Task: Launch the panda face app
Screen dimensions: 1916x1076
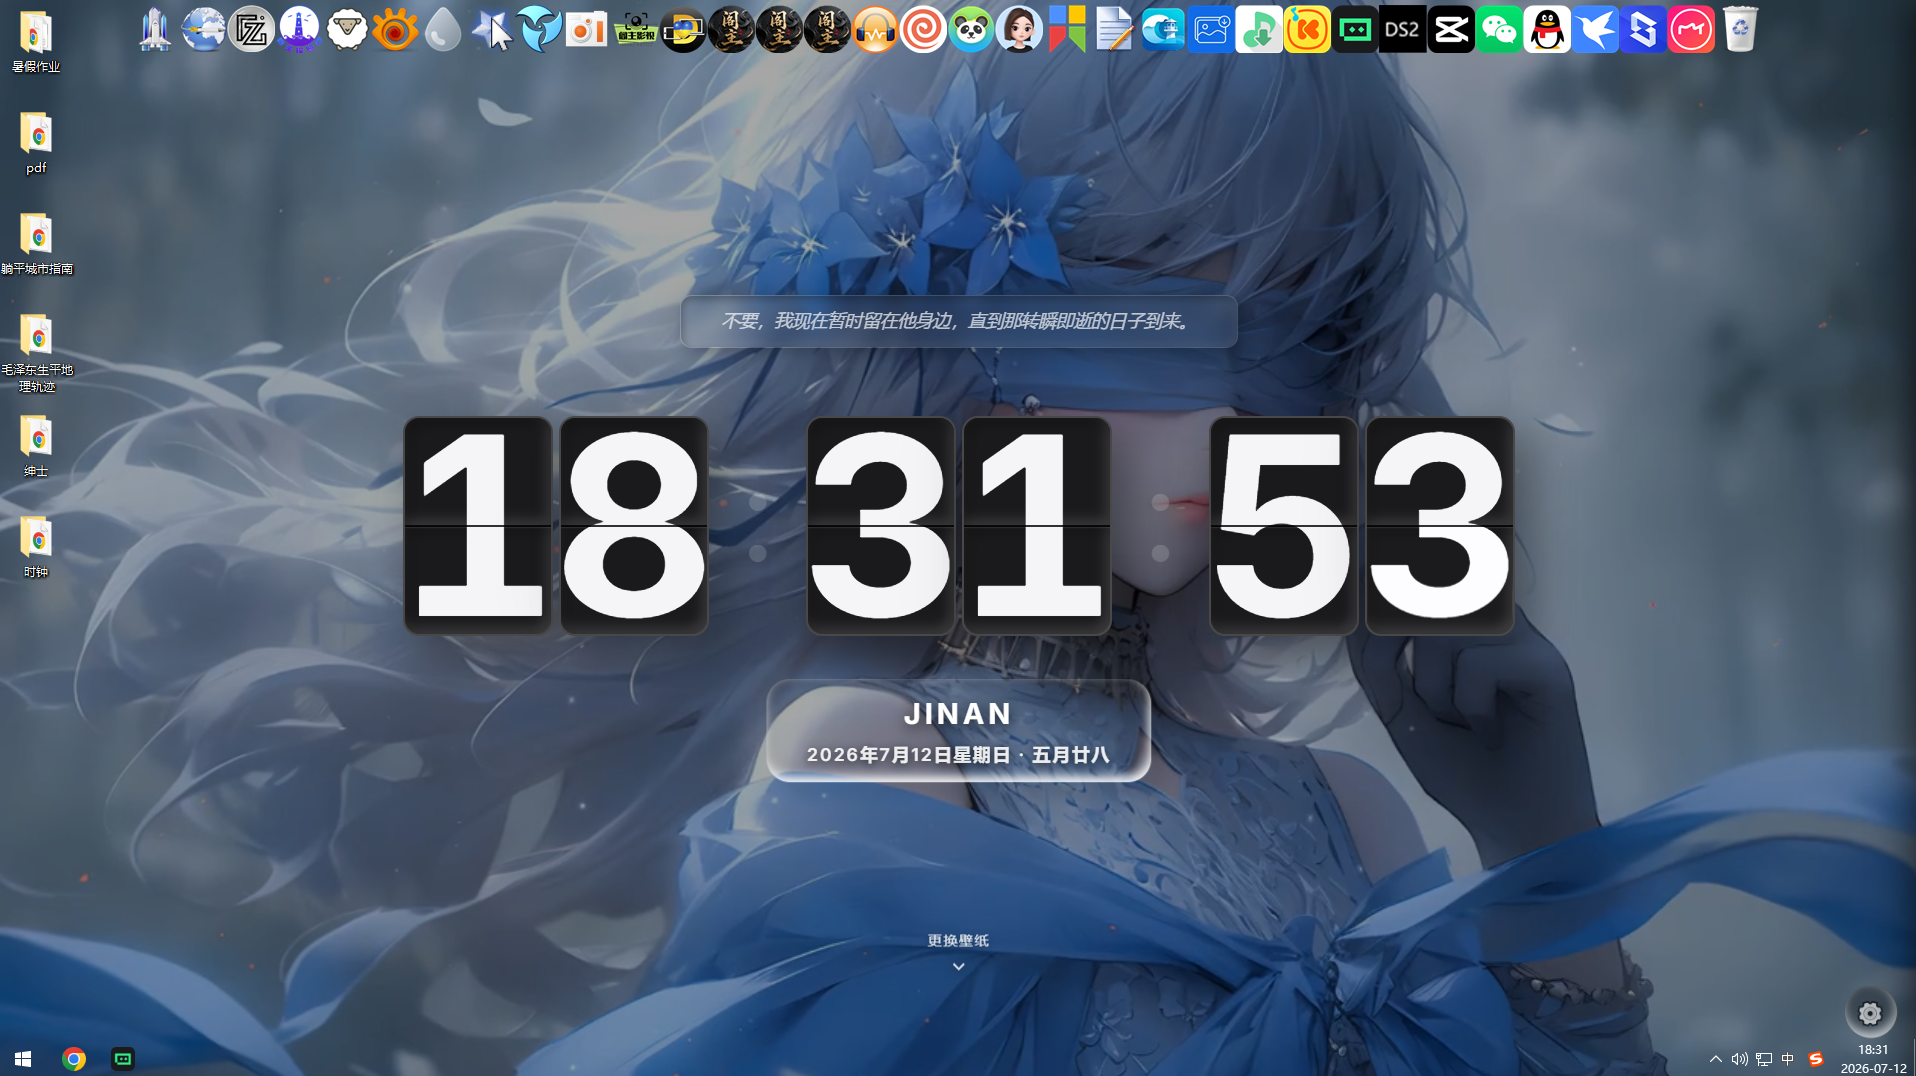Action: click(x=971, y=29)
